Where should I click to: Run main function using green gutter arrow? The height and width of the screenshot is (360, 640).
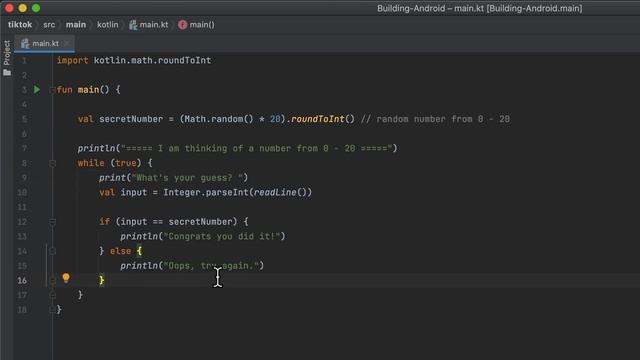tap(37, 89)
